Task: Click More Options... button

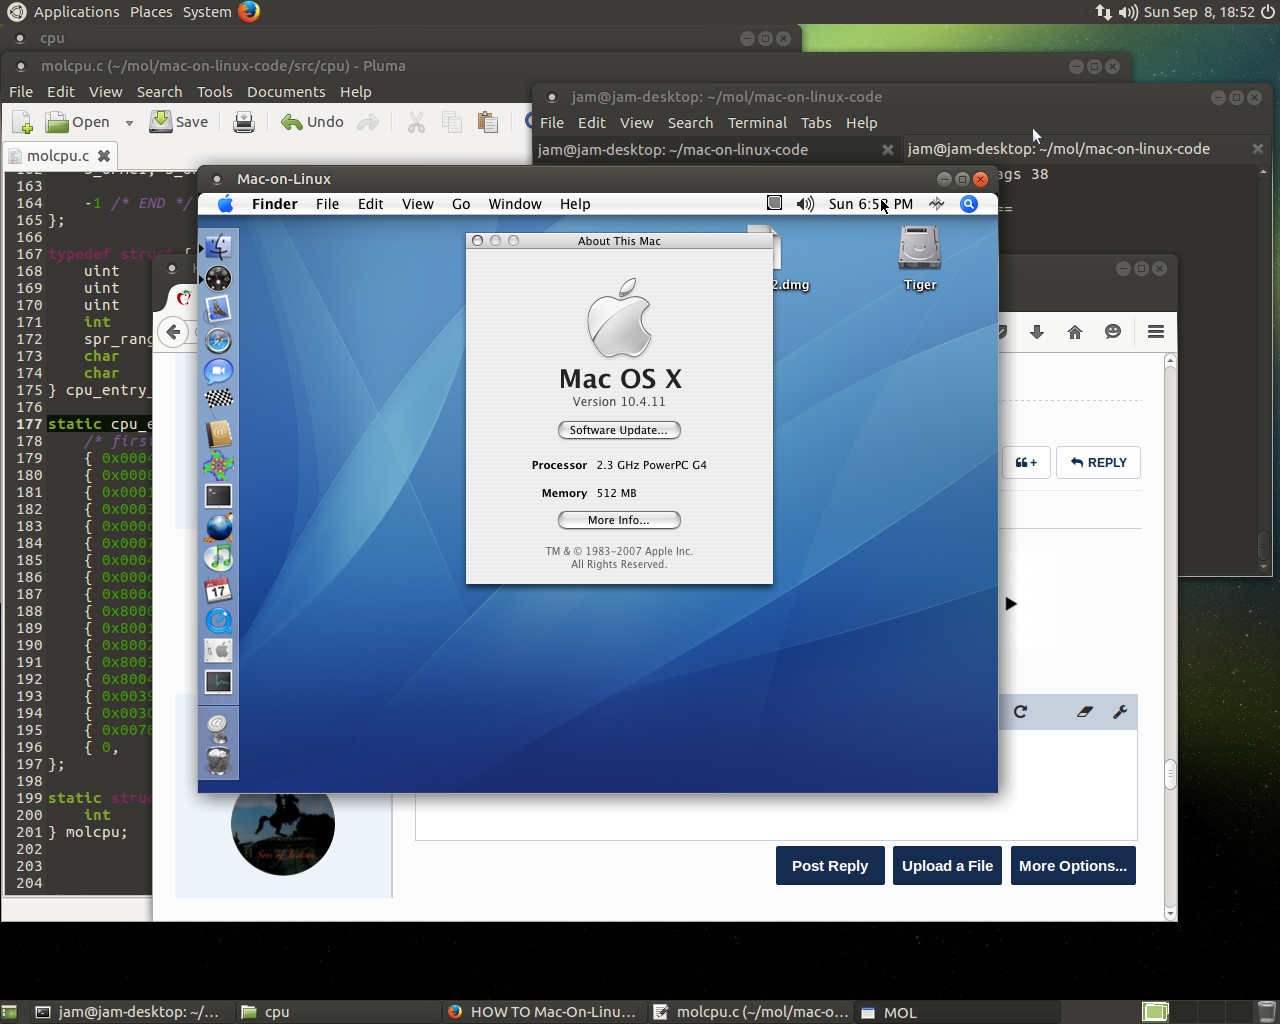Action: (x=1073, y=866)
